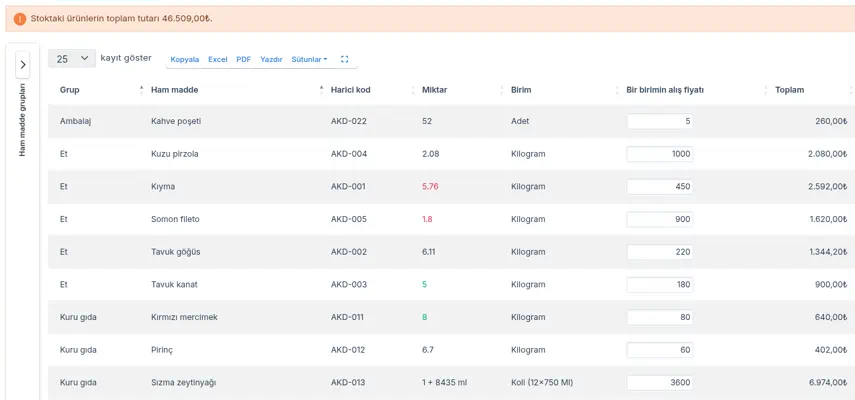Click code AKD-001
855x400 pixels.
[348, 186]
